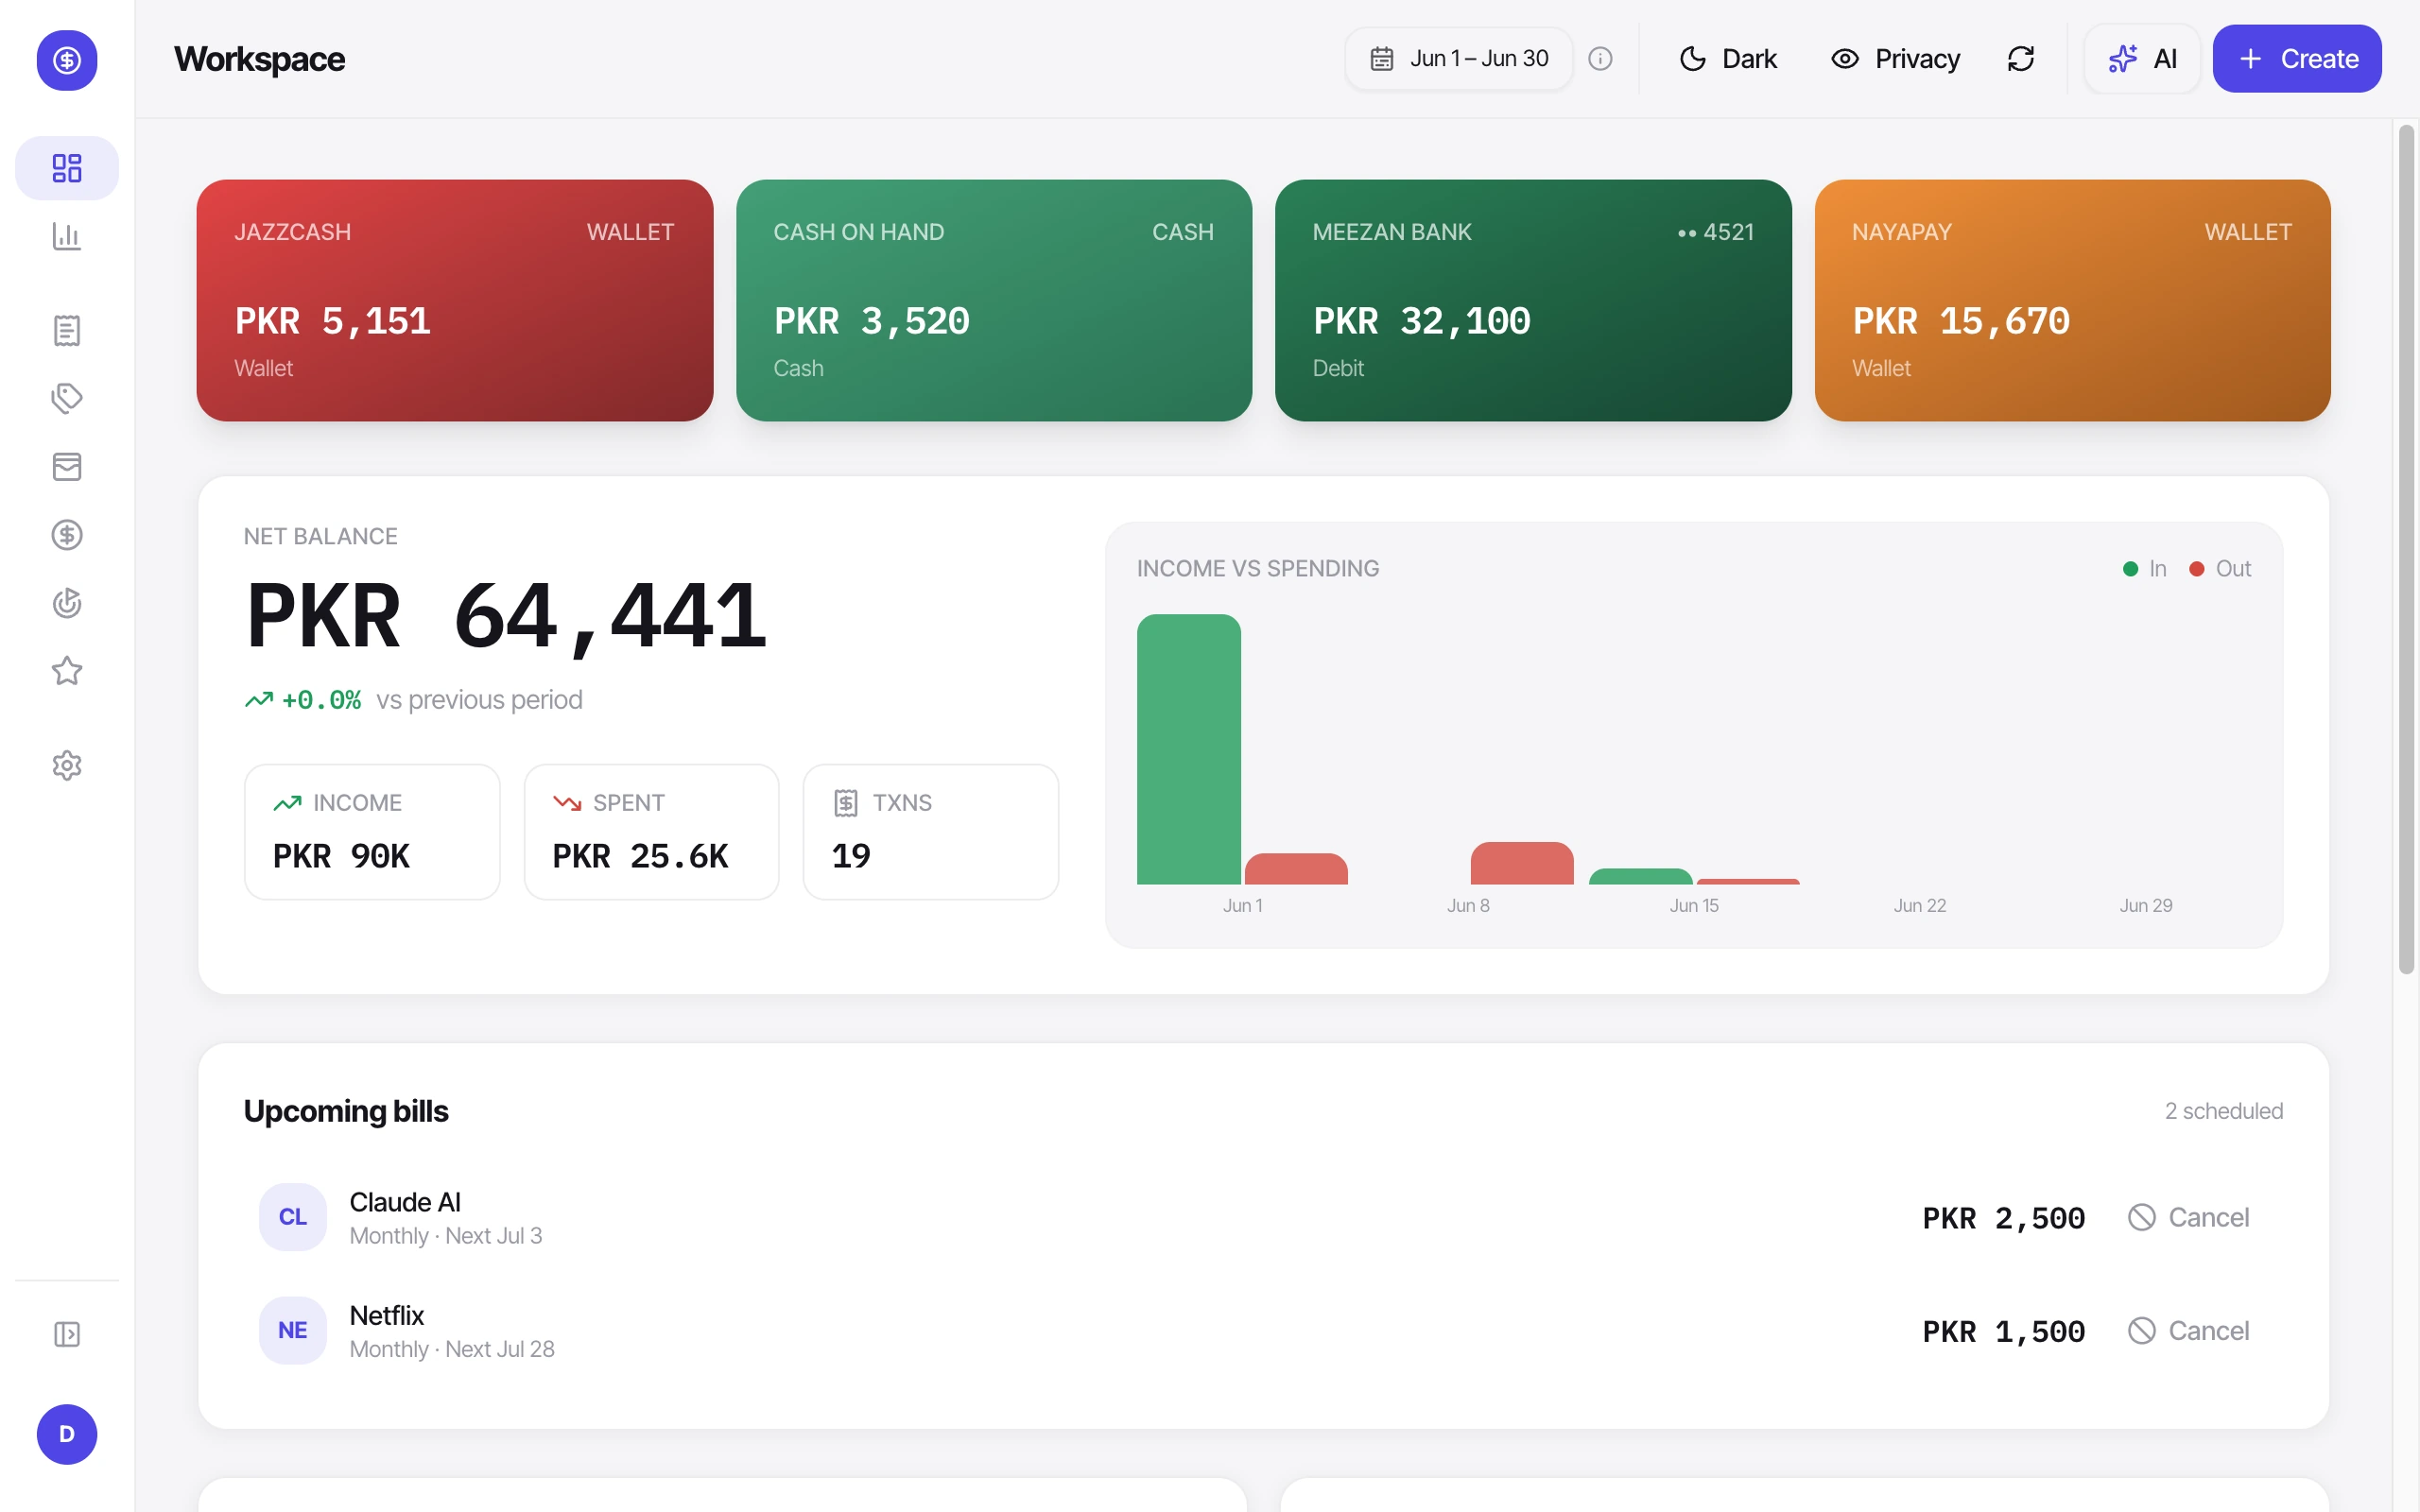Screen dimensions: 2420x1512
Task: Open the D user avatar
Action: [x=67, y=1434]
